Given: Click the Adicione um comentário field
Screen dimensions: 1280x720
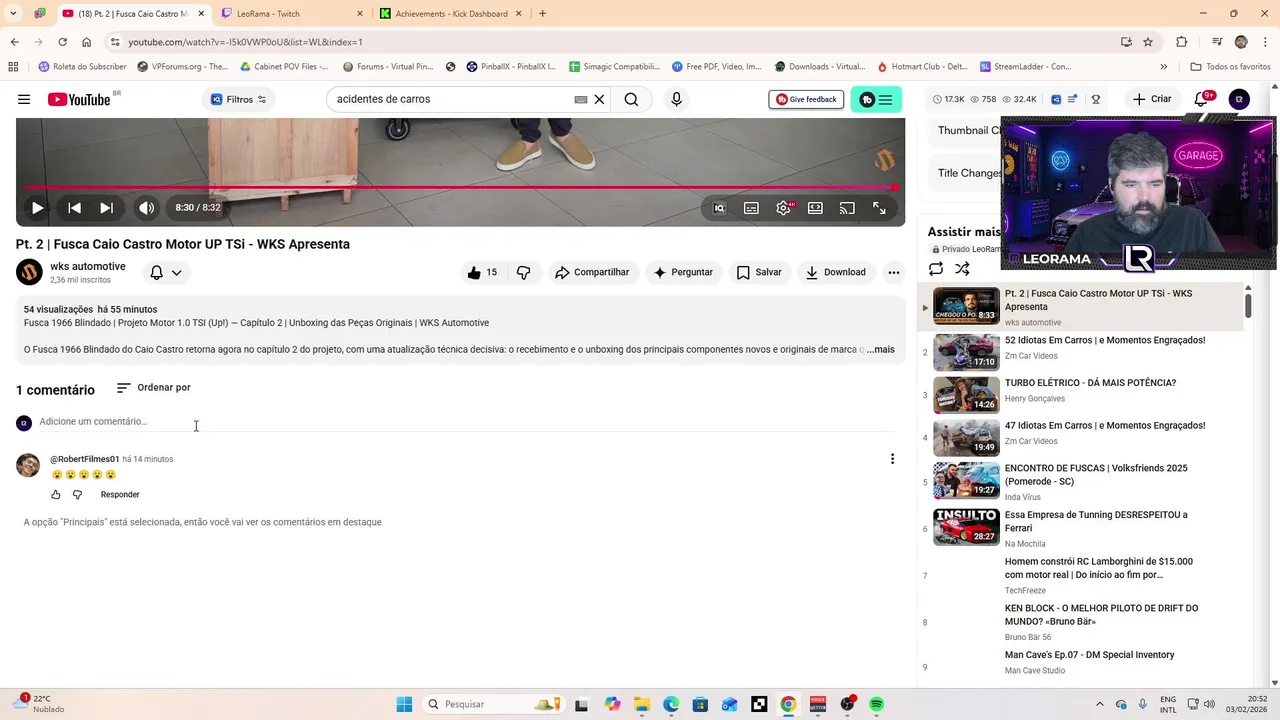Looking at the screenshot, I should (466, 422).
